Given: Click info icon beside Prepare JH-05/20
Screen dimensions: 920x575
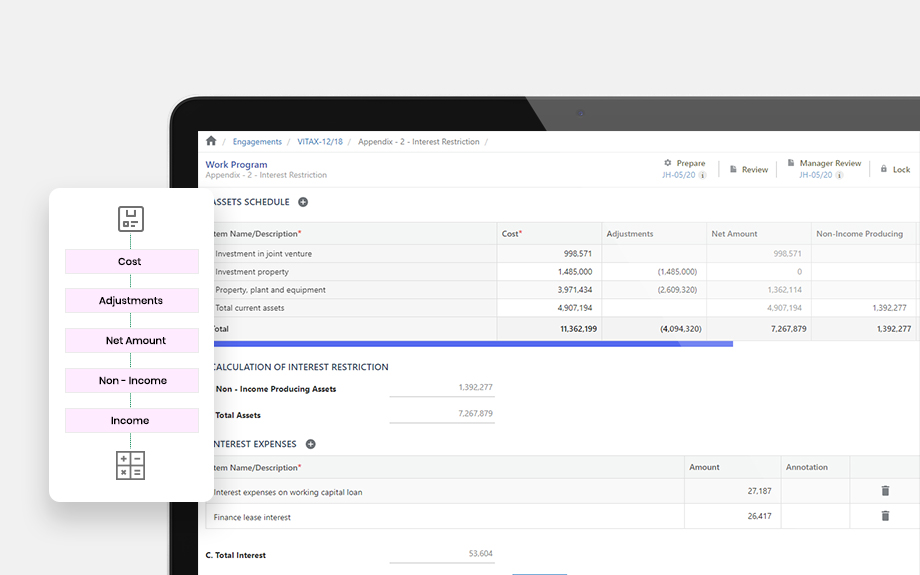Looking at the screenshot, I should (x=702, y=175).
